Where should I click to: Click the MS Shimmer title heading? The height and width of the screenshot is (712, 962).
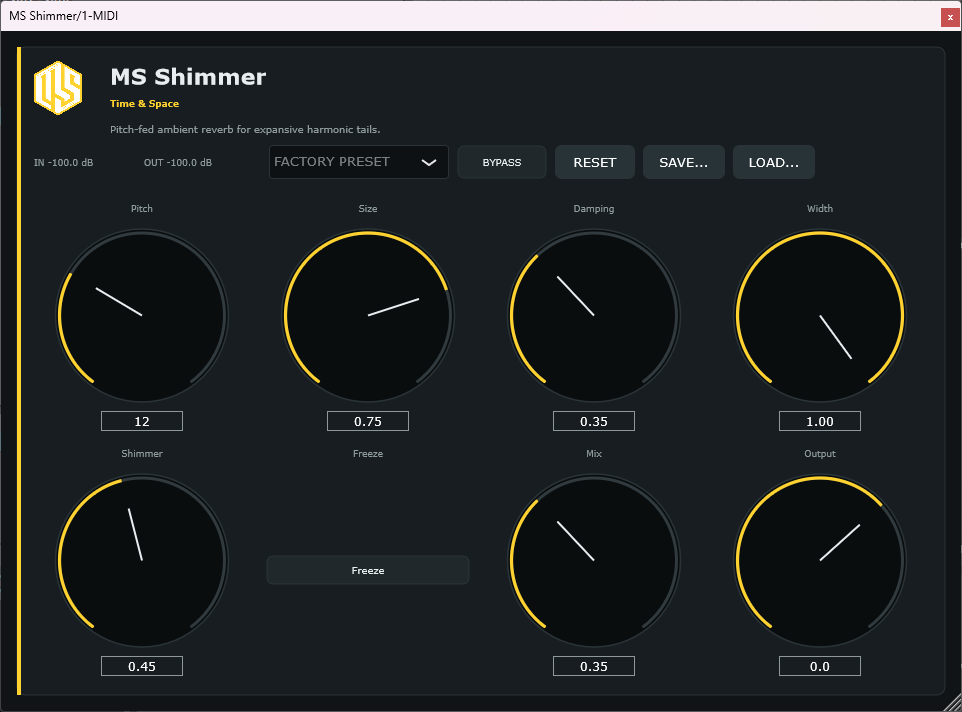[x=188, y=77]
